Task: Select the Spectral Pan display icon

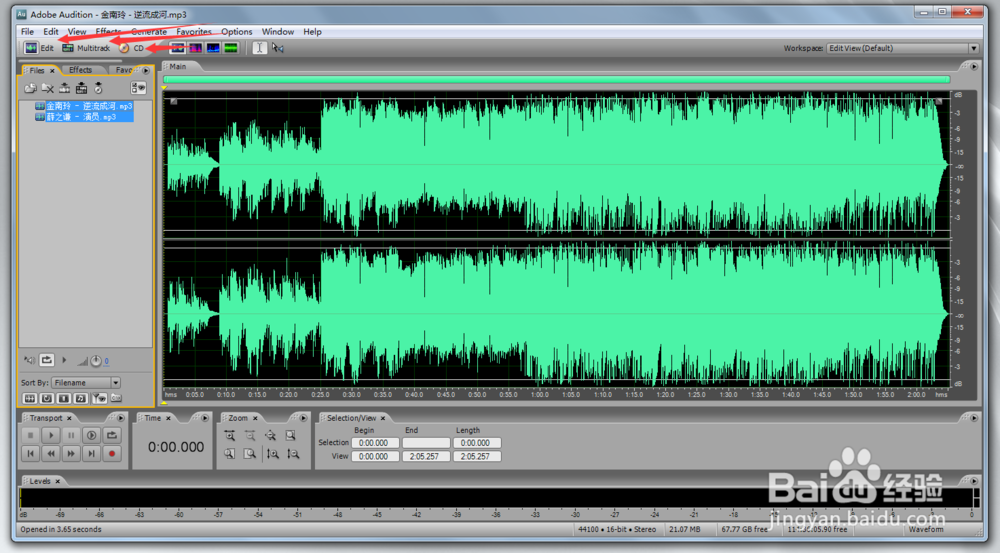Action: 213,48
